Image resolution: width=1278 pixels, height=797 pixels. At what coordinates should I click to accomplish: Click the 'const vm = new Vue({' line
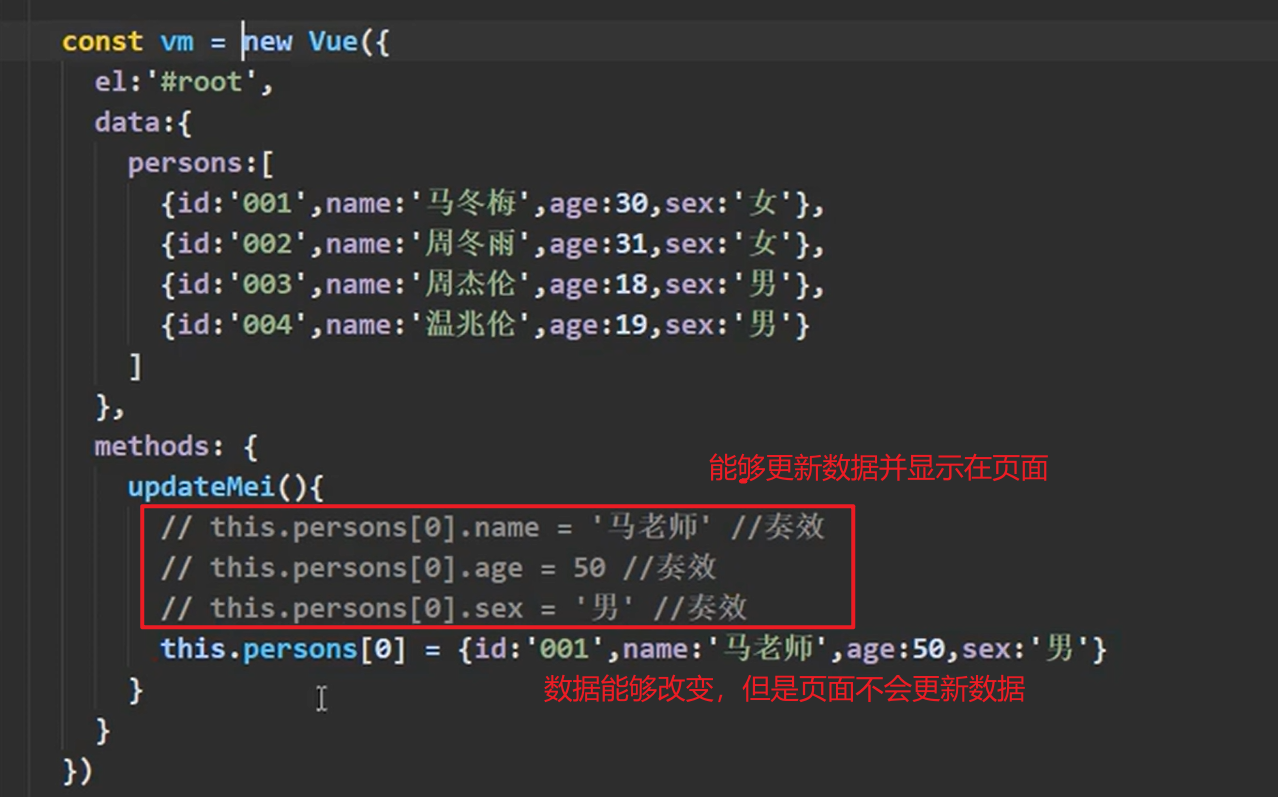click(x=225, y=41)
